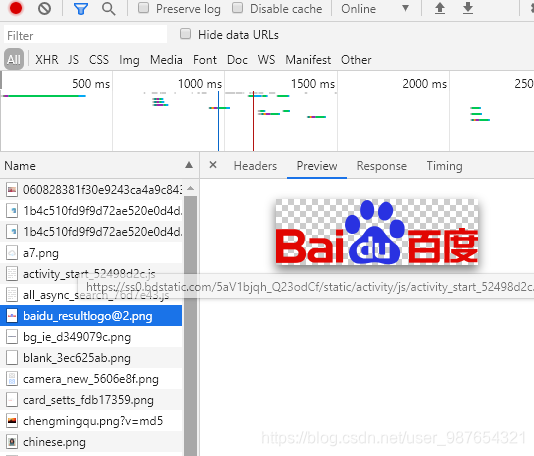
Task: Import HAR file with upload arrow
Action: click(440, 8)
